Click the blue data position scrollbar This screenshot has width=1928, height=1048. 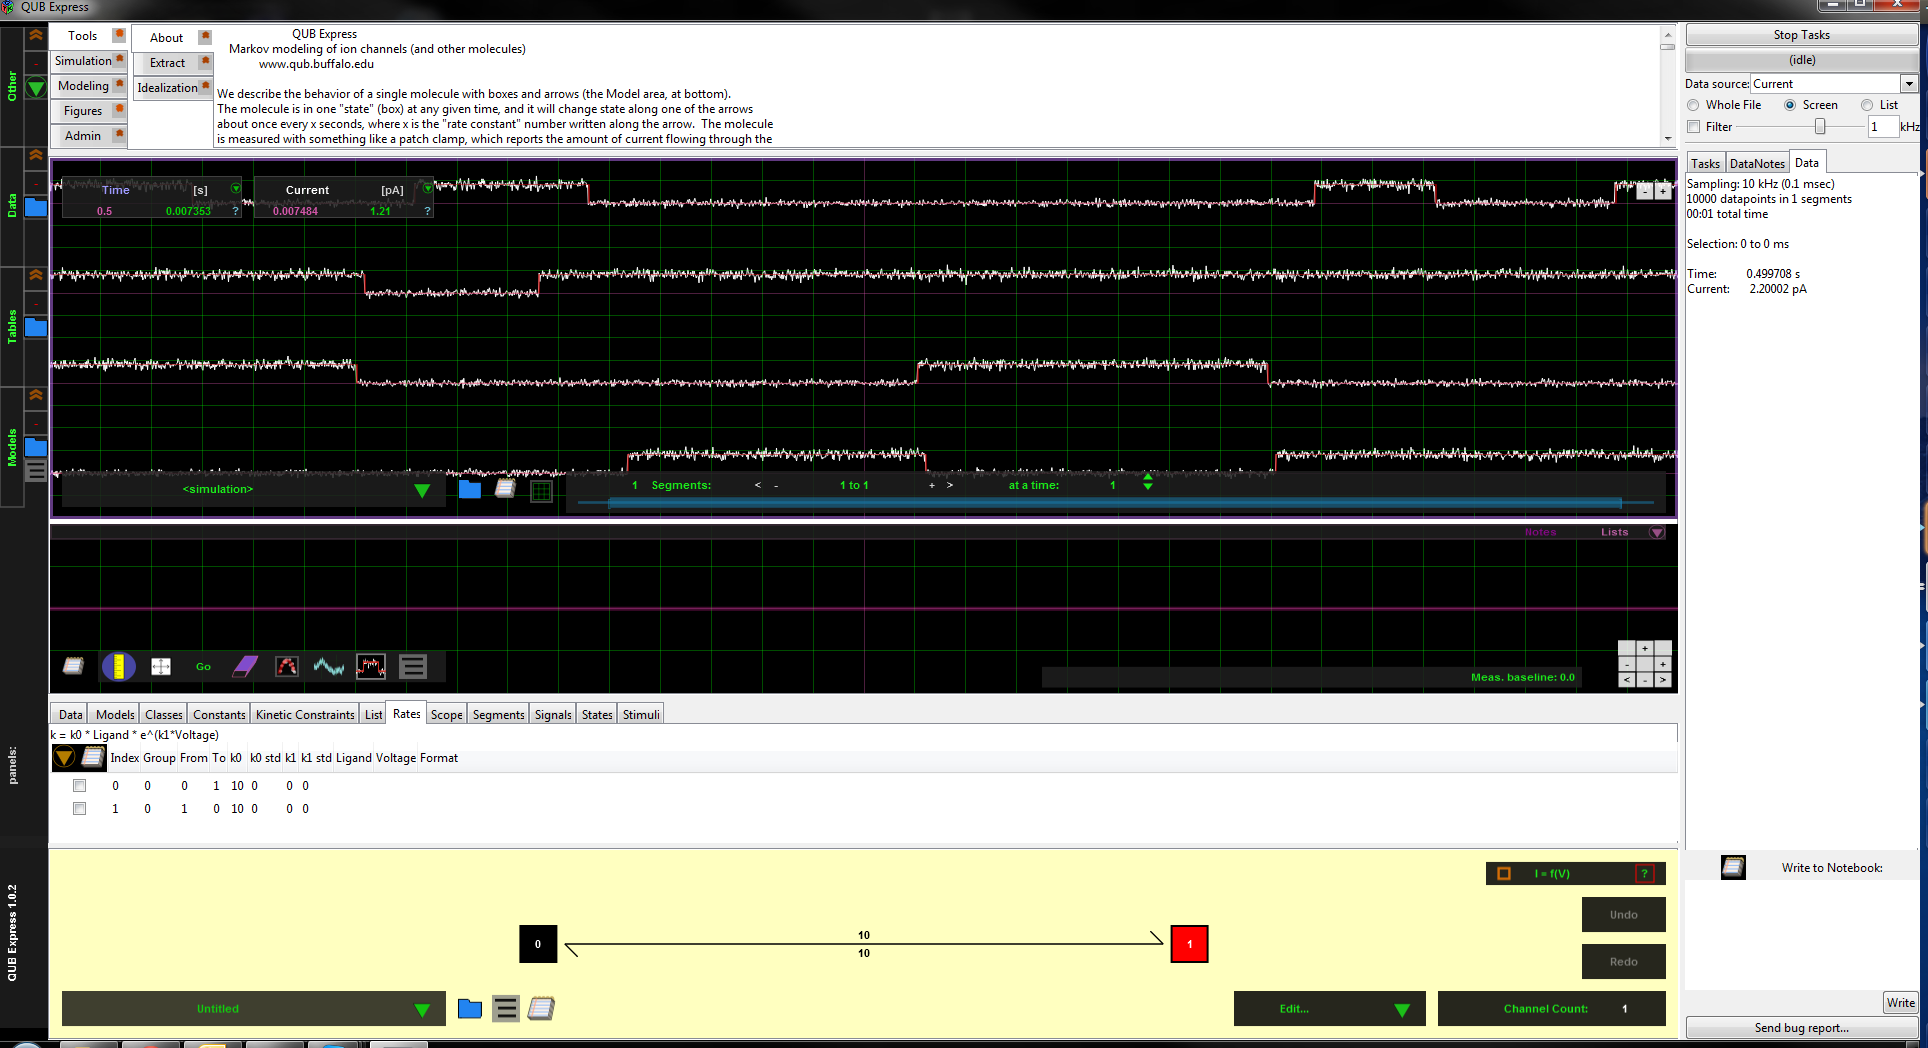click(1114, 503)
